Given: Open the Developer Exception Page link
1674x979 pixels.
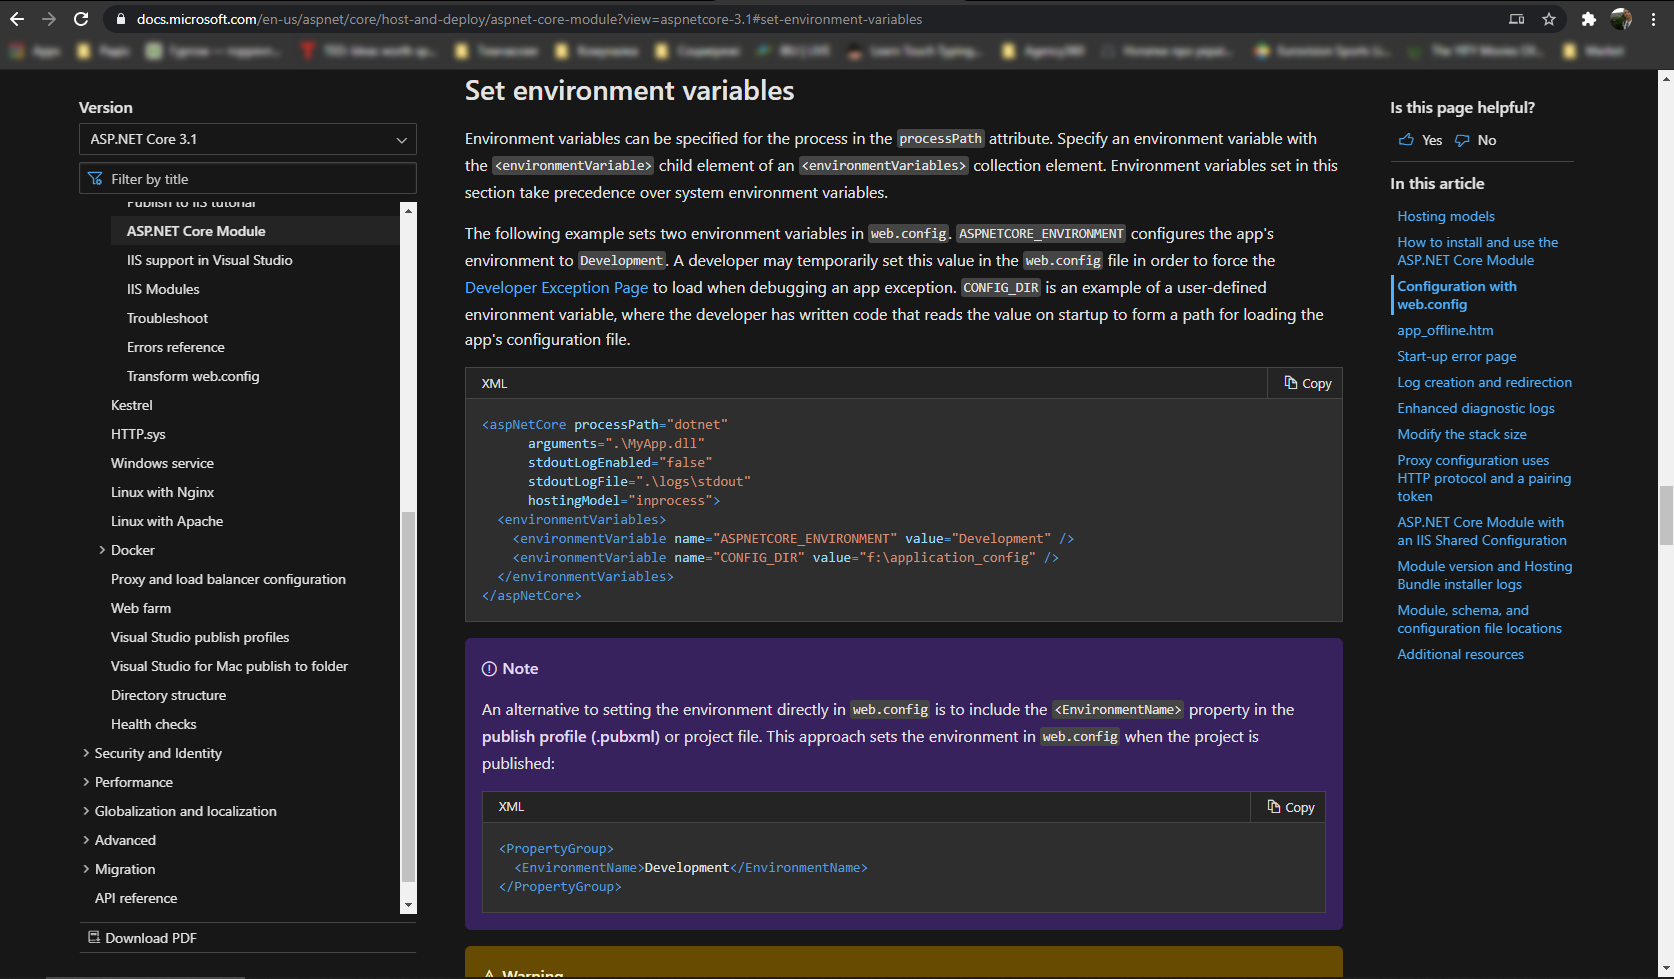Looking at the screenshot, I should pos(556,287).
